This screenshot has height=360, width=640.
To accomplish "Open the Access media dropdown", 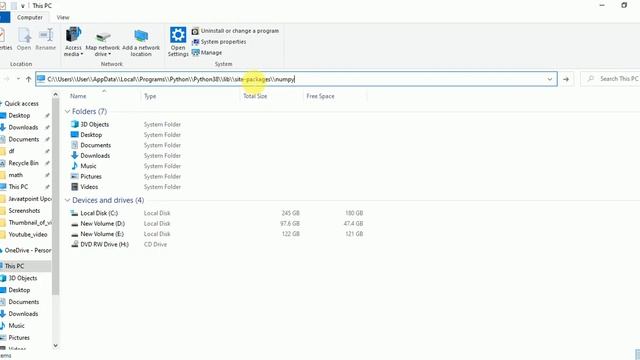I will pos(73,42).
